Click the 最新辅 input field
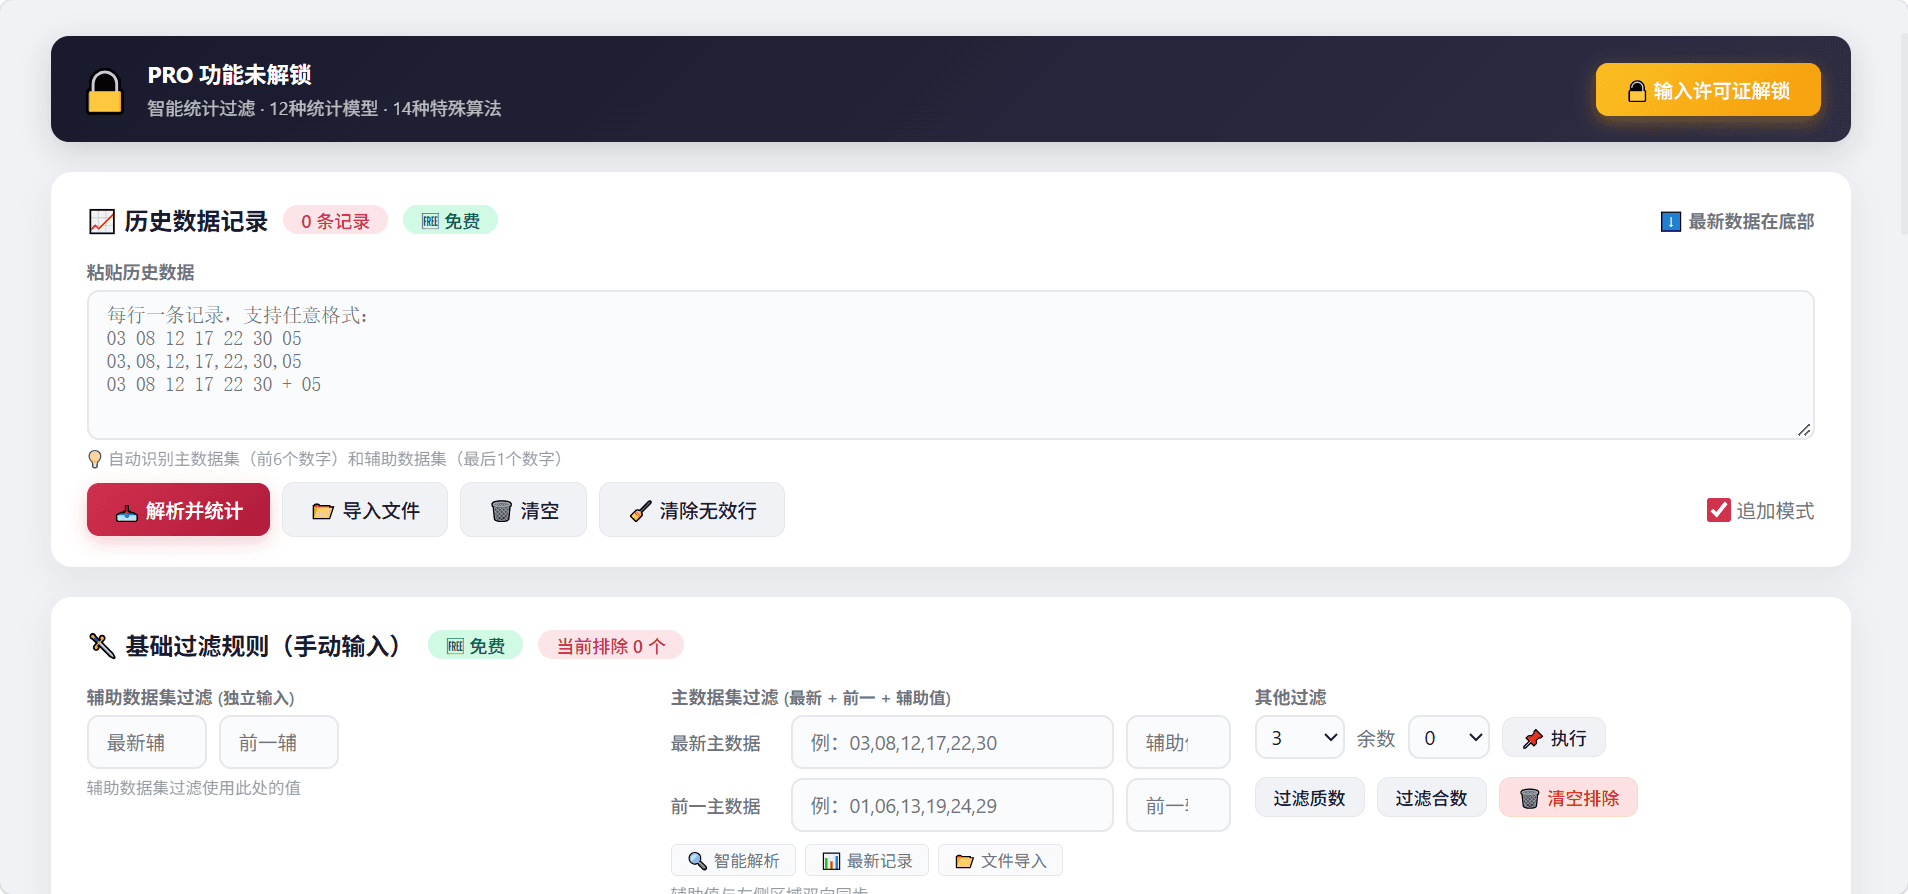The height and width of the screenshot is (894, 1908). pos(147,742)
